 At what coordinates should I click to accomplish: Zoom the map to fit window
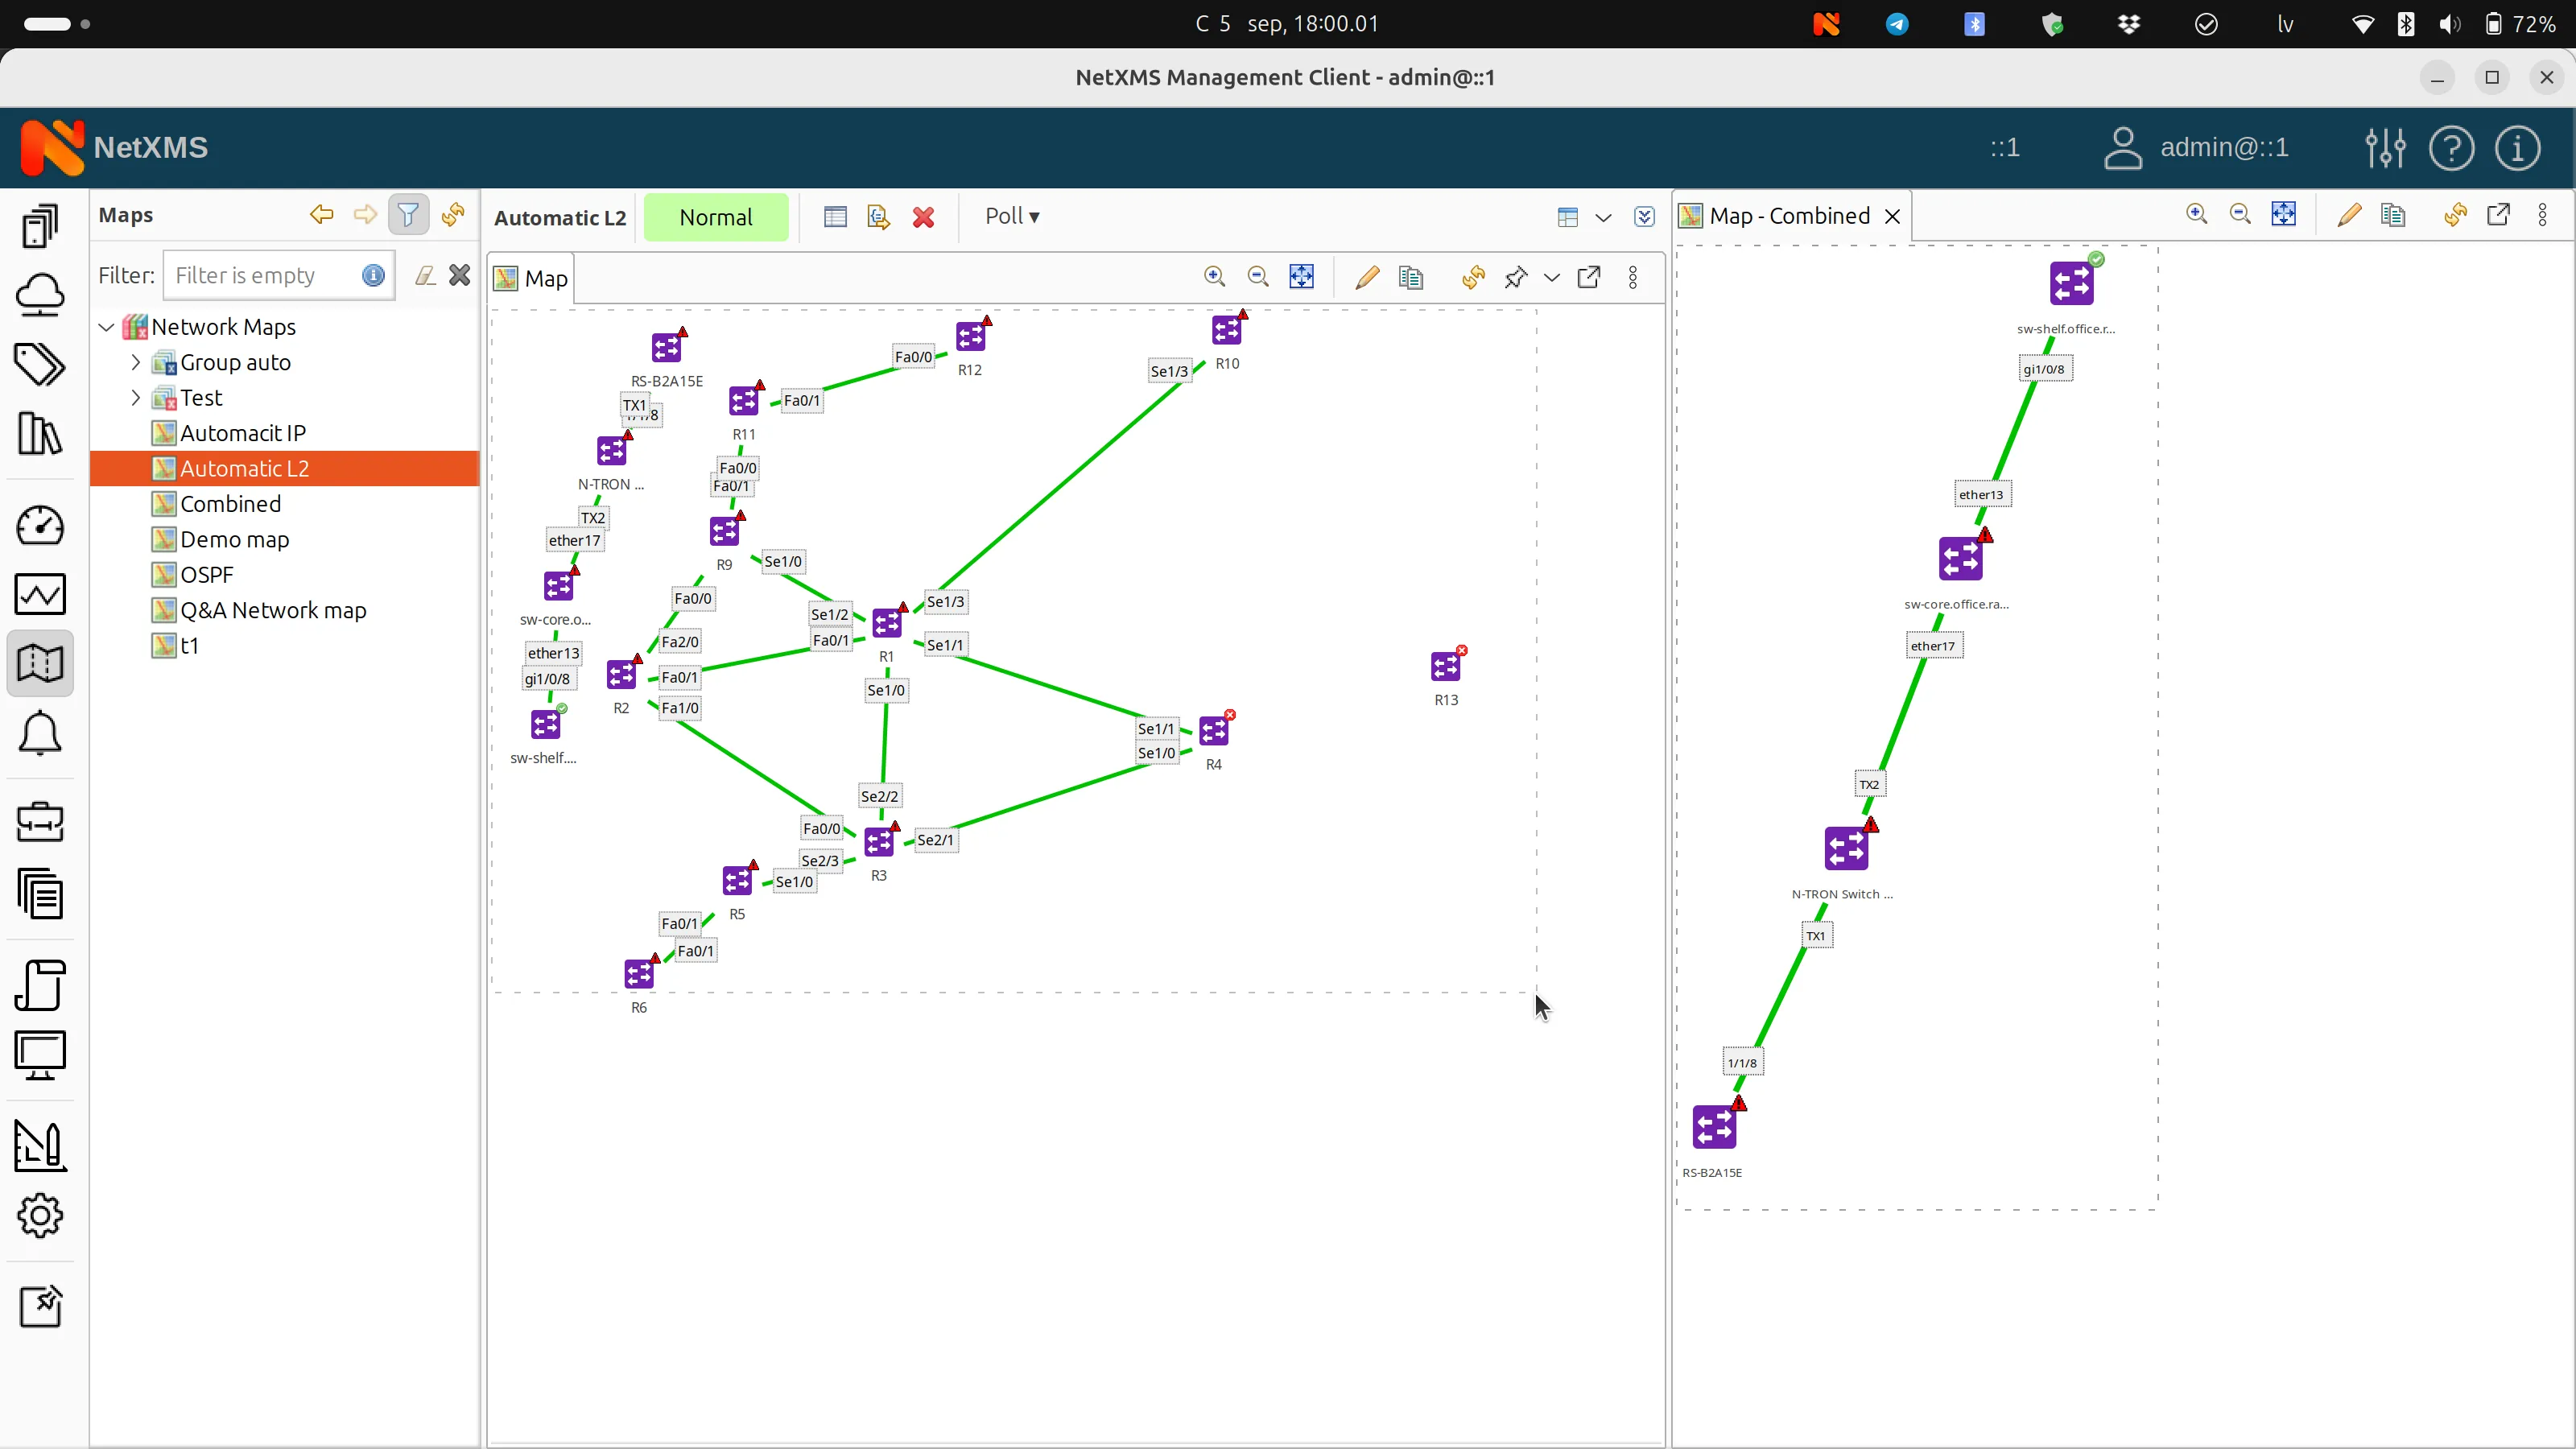[x=1301, y=277]
